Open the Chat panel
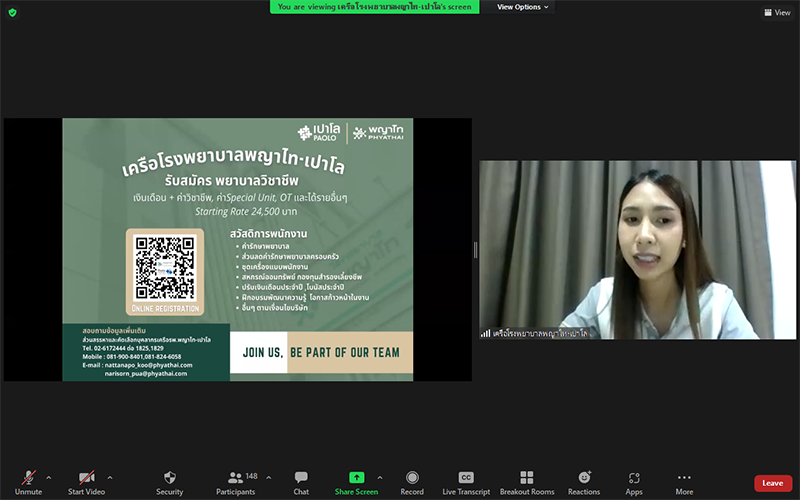 [x=301, y=483]
